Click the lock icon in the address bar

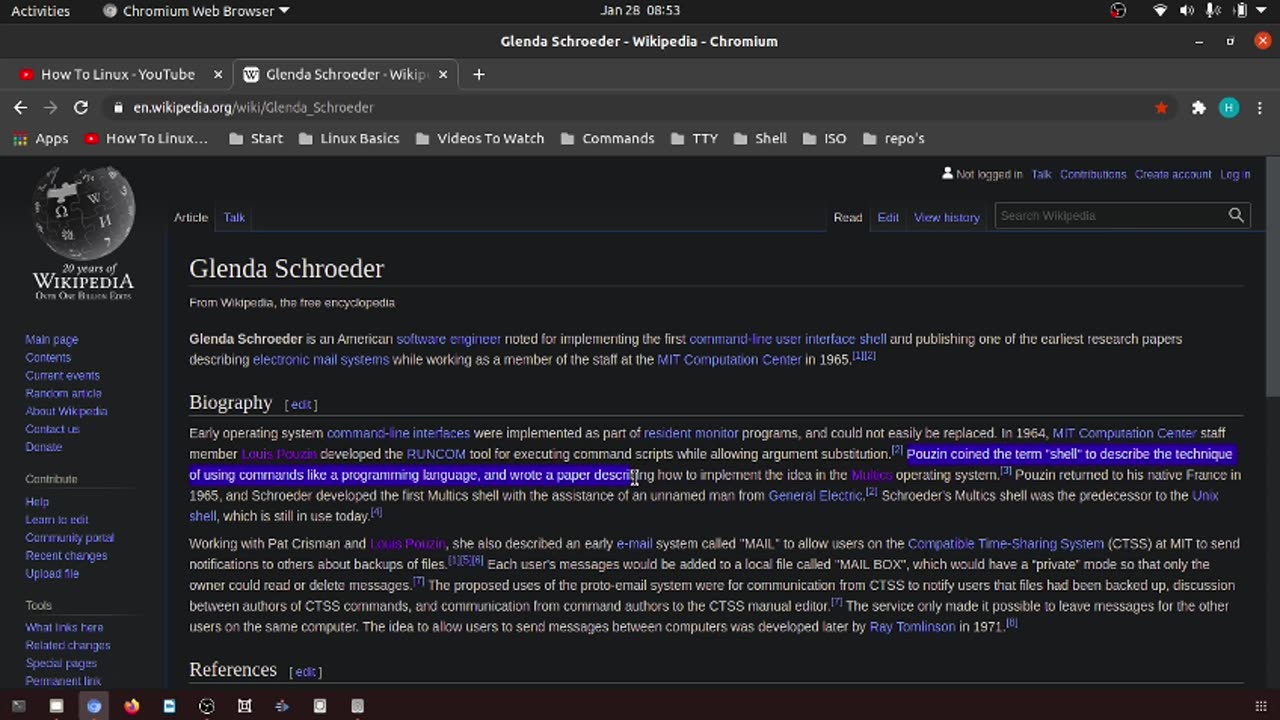click(x=118, y=108)
